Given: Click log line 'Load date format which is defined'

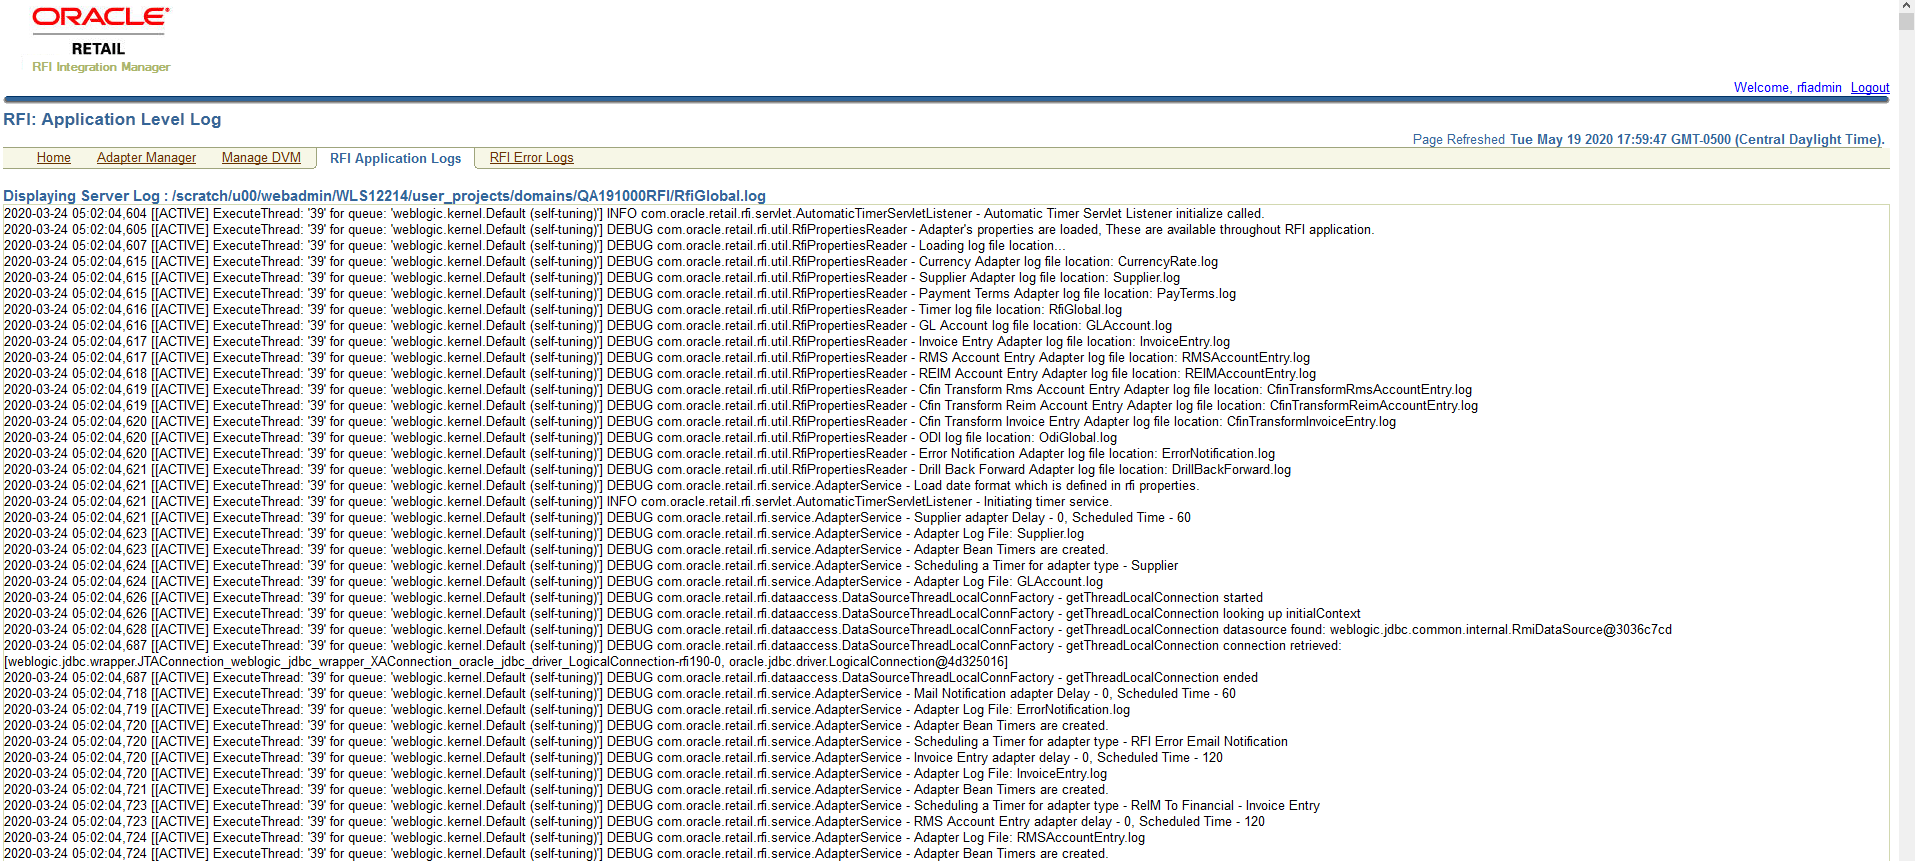Looking at the screenshot, I should (x=601, y=486).
